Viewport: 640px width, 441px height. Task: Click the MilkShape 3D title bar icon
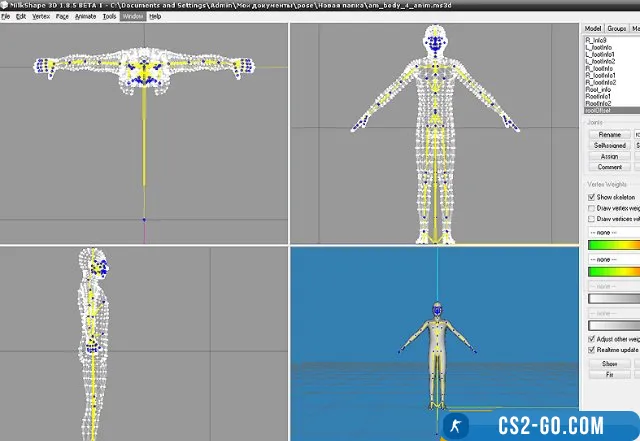(5, 5)
